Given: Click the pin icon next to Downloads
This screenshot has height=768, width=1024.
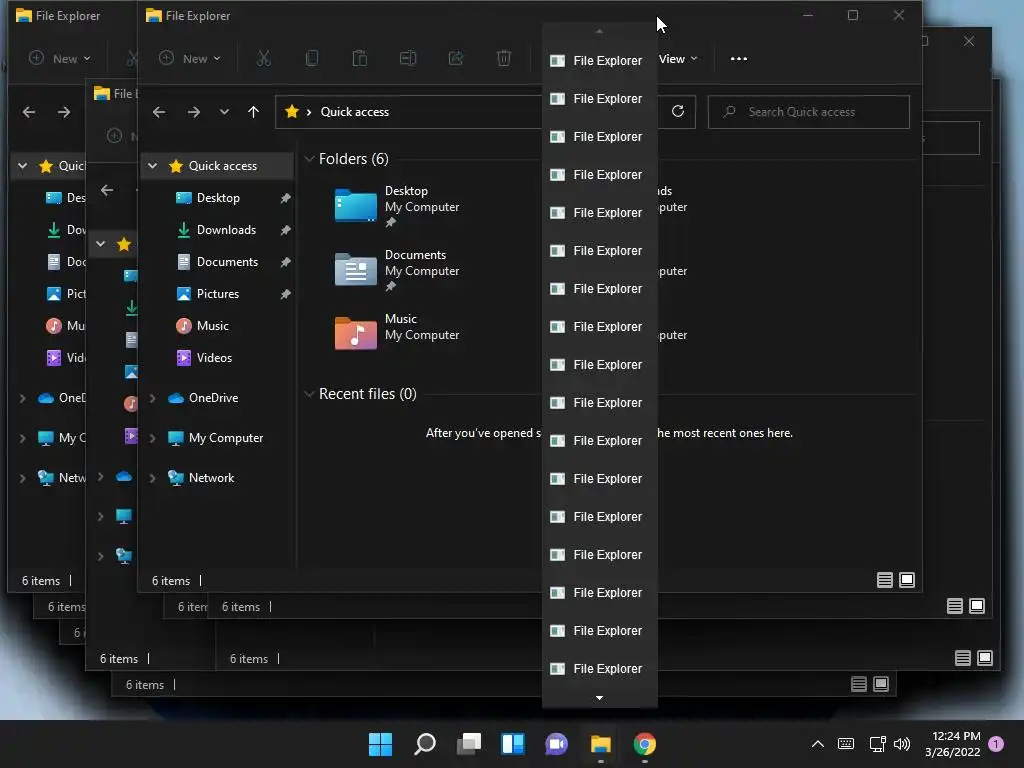Looking at the screenshot, I should tap(285, 230).
